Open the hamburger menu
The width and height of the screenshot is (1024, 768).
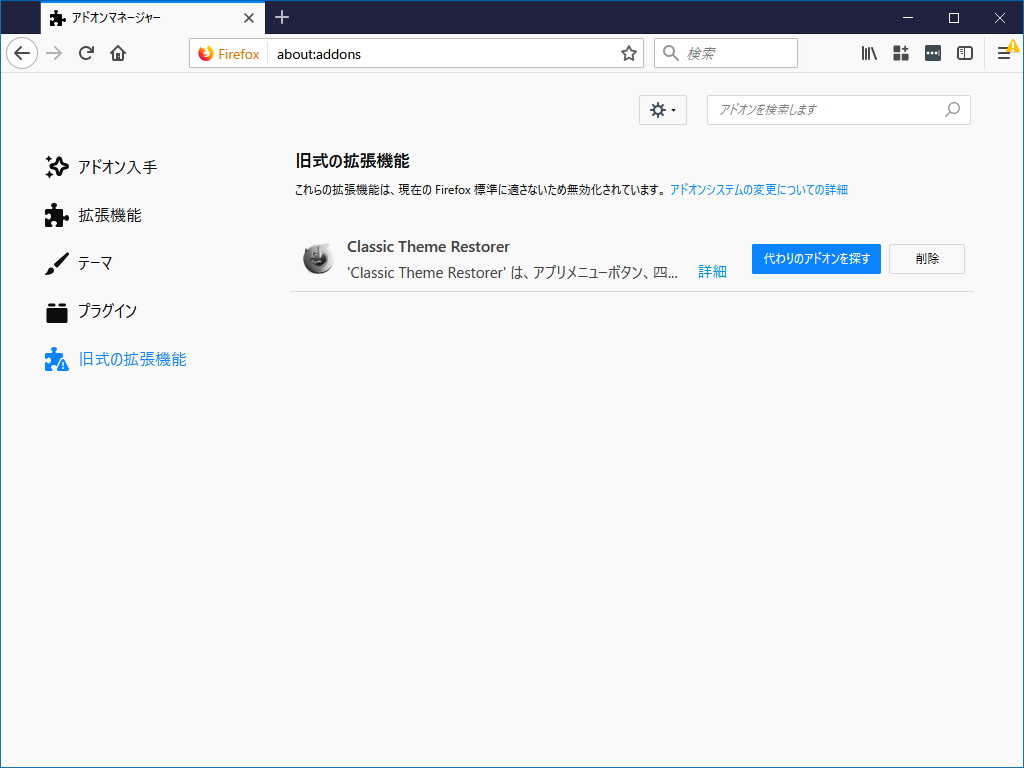click(x=1005, y=53)
